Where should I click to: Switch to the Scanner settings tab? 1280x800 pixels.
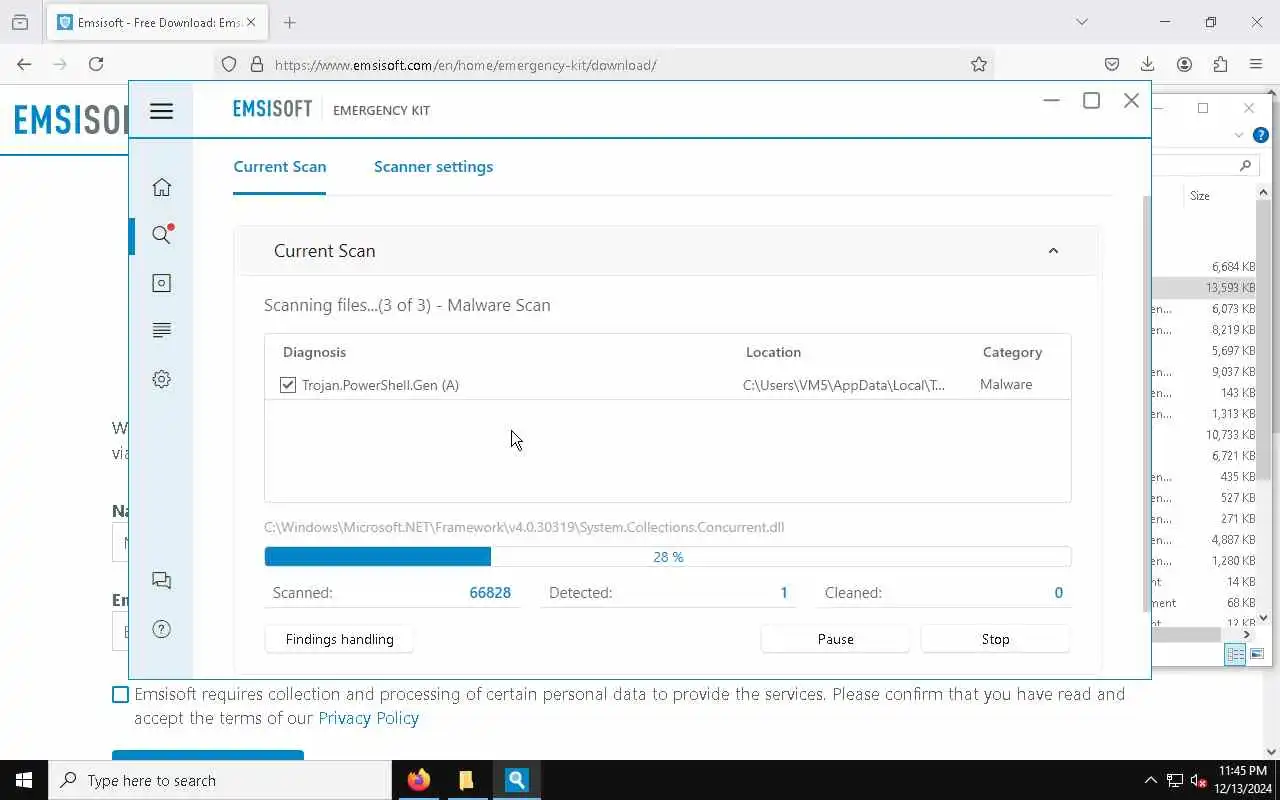433,167
